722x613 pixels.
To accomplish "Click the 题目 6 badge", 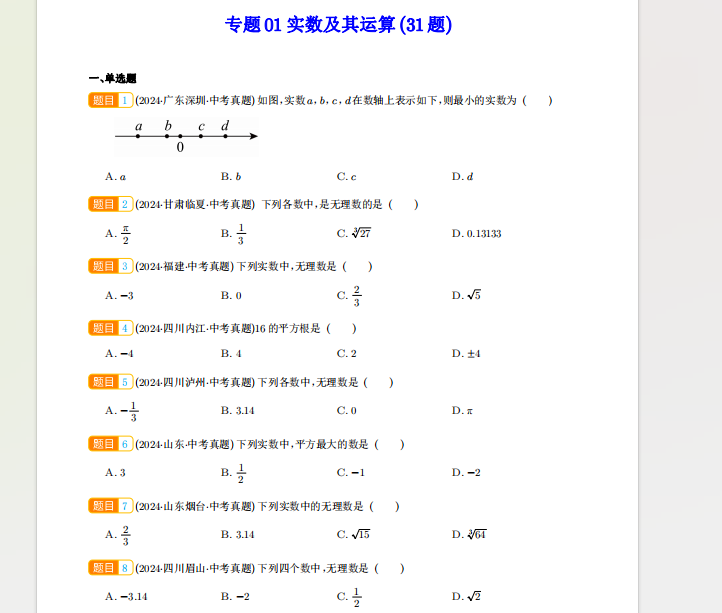I will coord(111,444).
